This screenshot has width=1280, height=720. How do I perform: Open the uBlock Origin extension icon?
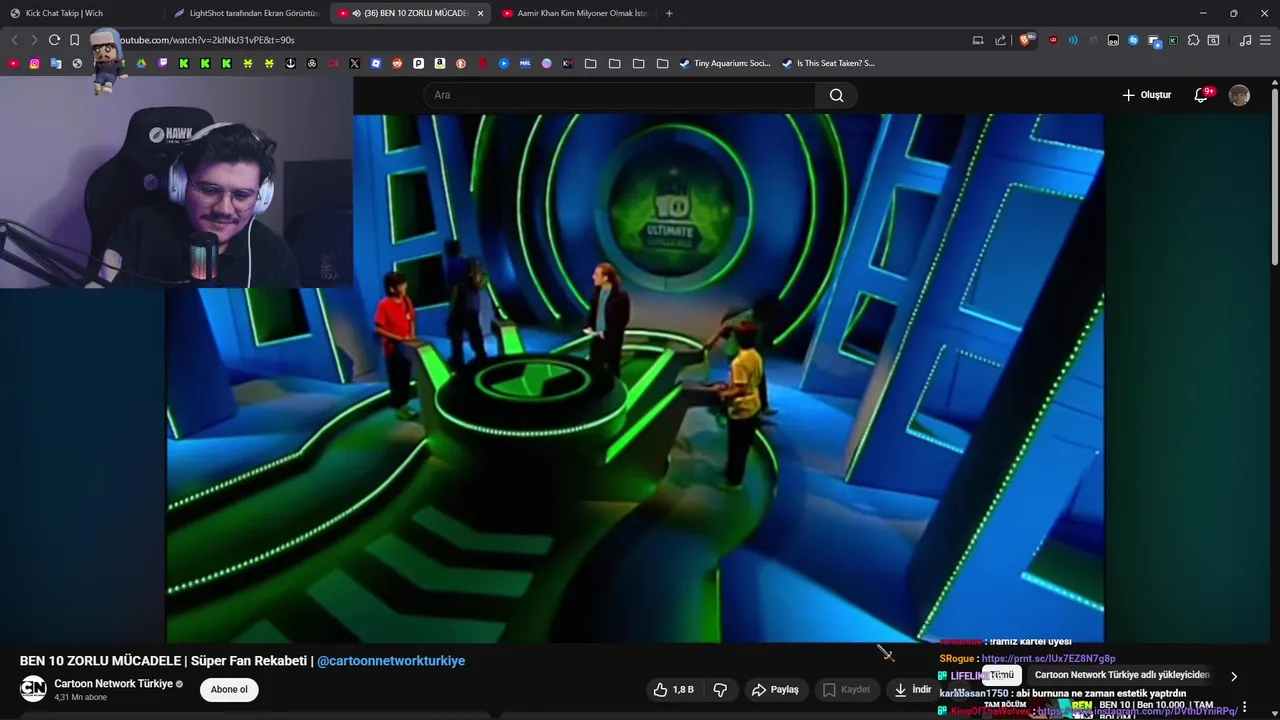[x=1053, y=40]
